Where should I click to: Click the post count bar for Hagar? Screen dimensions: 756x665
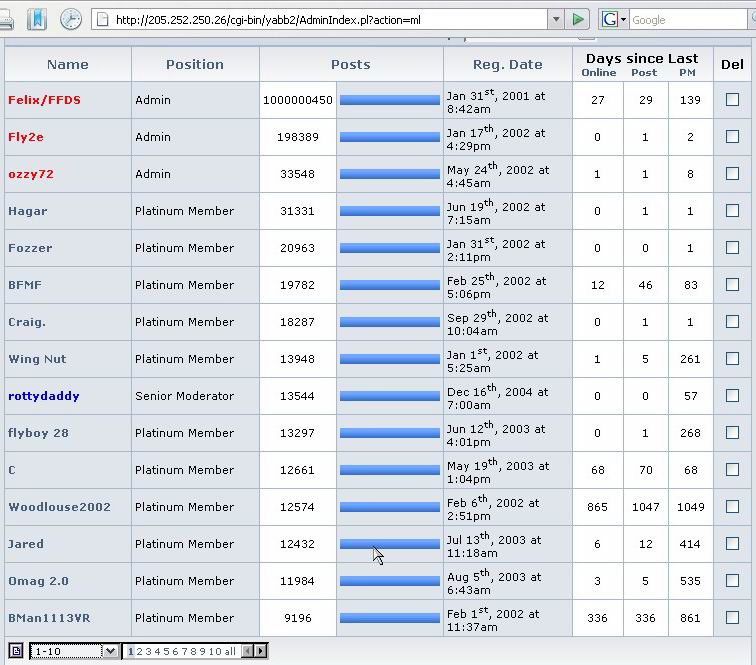point(389,211)
